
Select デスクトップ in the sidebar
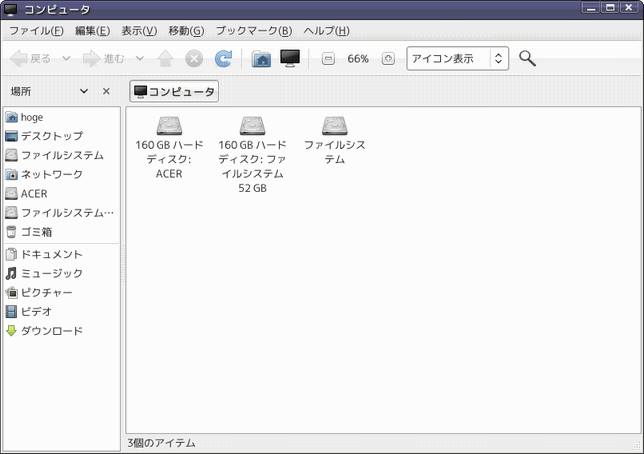[x=62, y=136]
